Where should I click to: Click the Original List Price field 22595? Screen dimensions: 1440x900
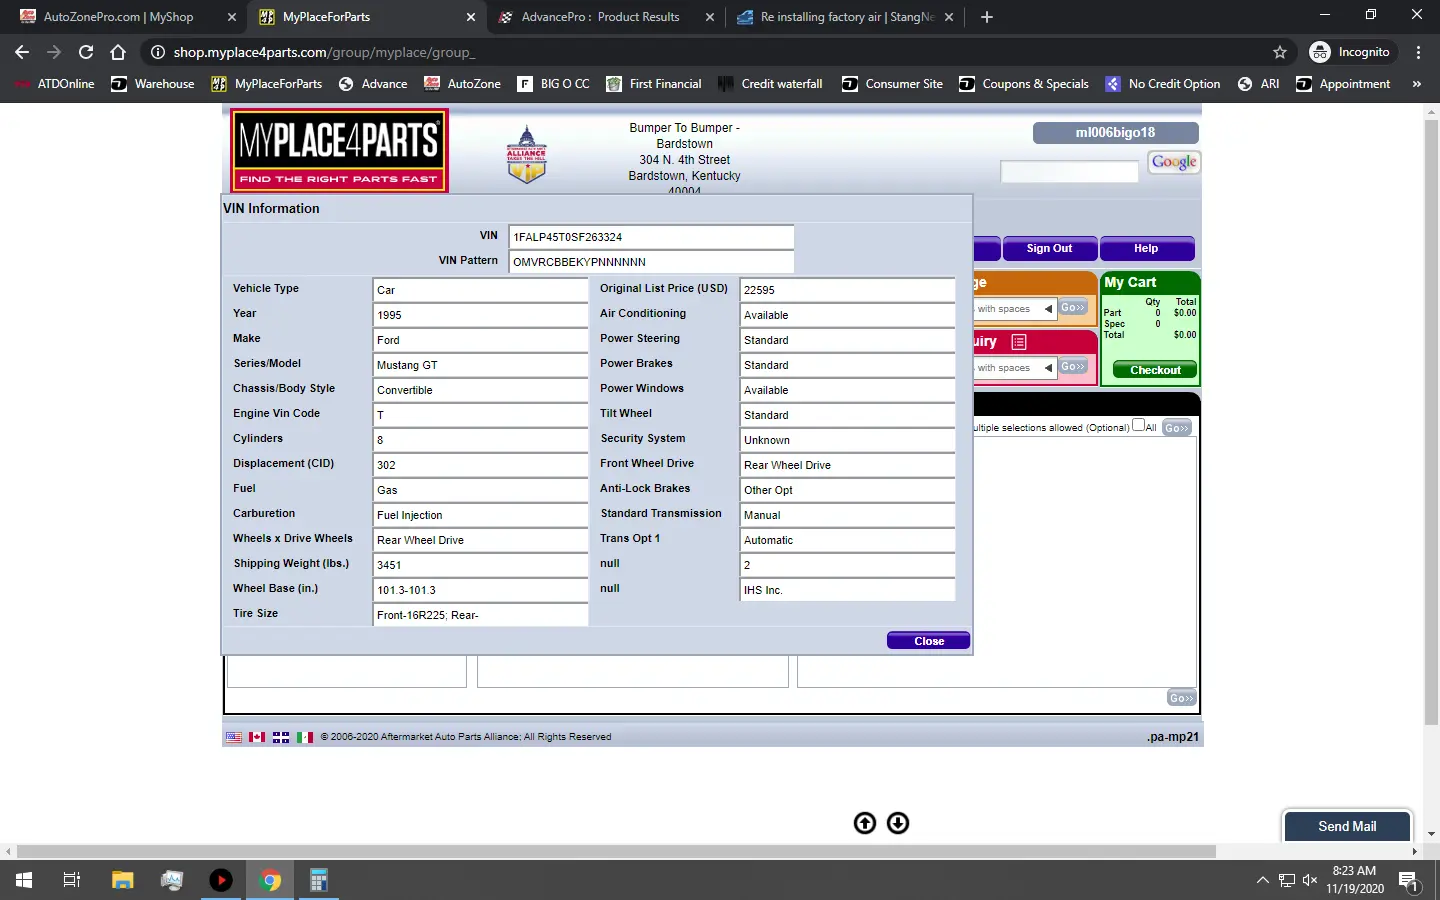(847, 290)
